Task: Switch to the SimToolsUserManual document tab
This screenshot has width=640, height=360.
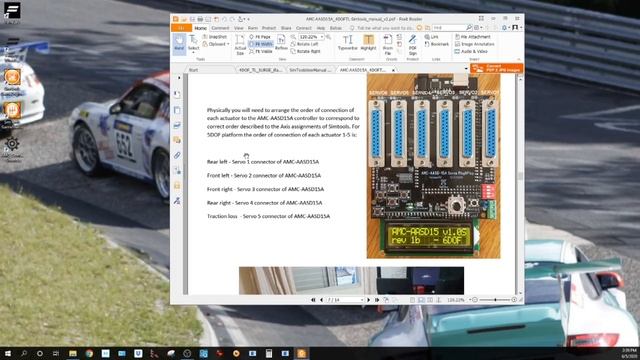Action: pyautogui.click(x=310, y=70)
